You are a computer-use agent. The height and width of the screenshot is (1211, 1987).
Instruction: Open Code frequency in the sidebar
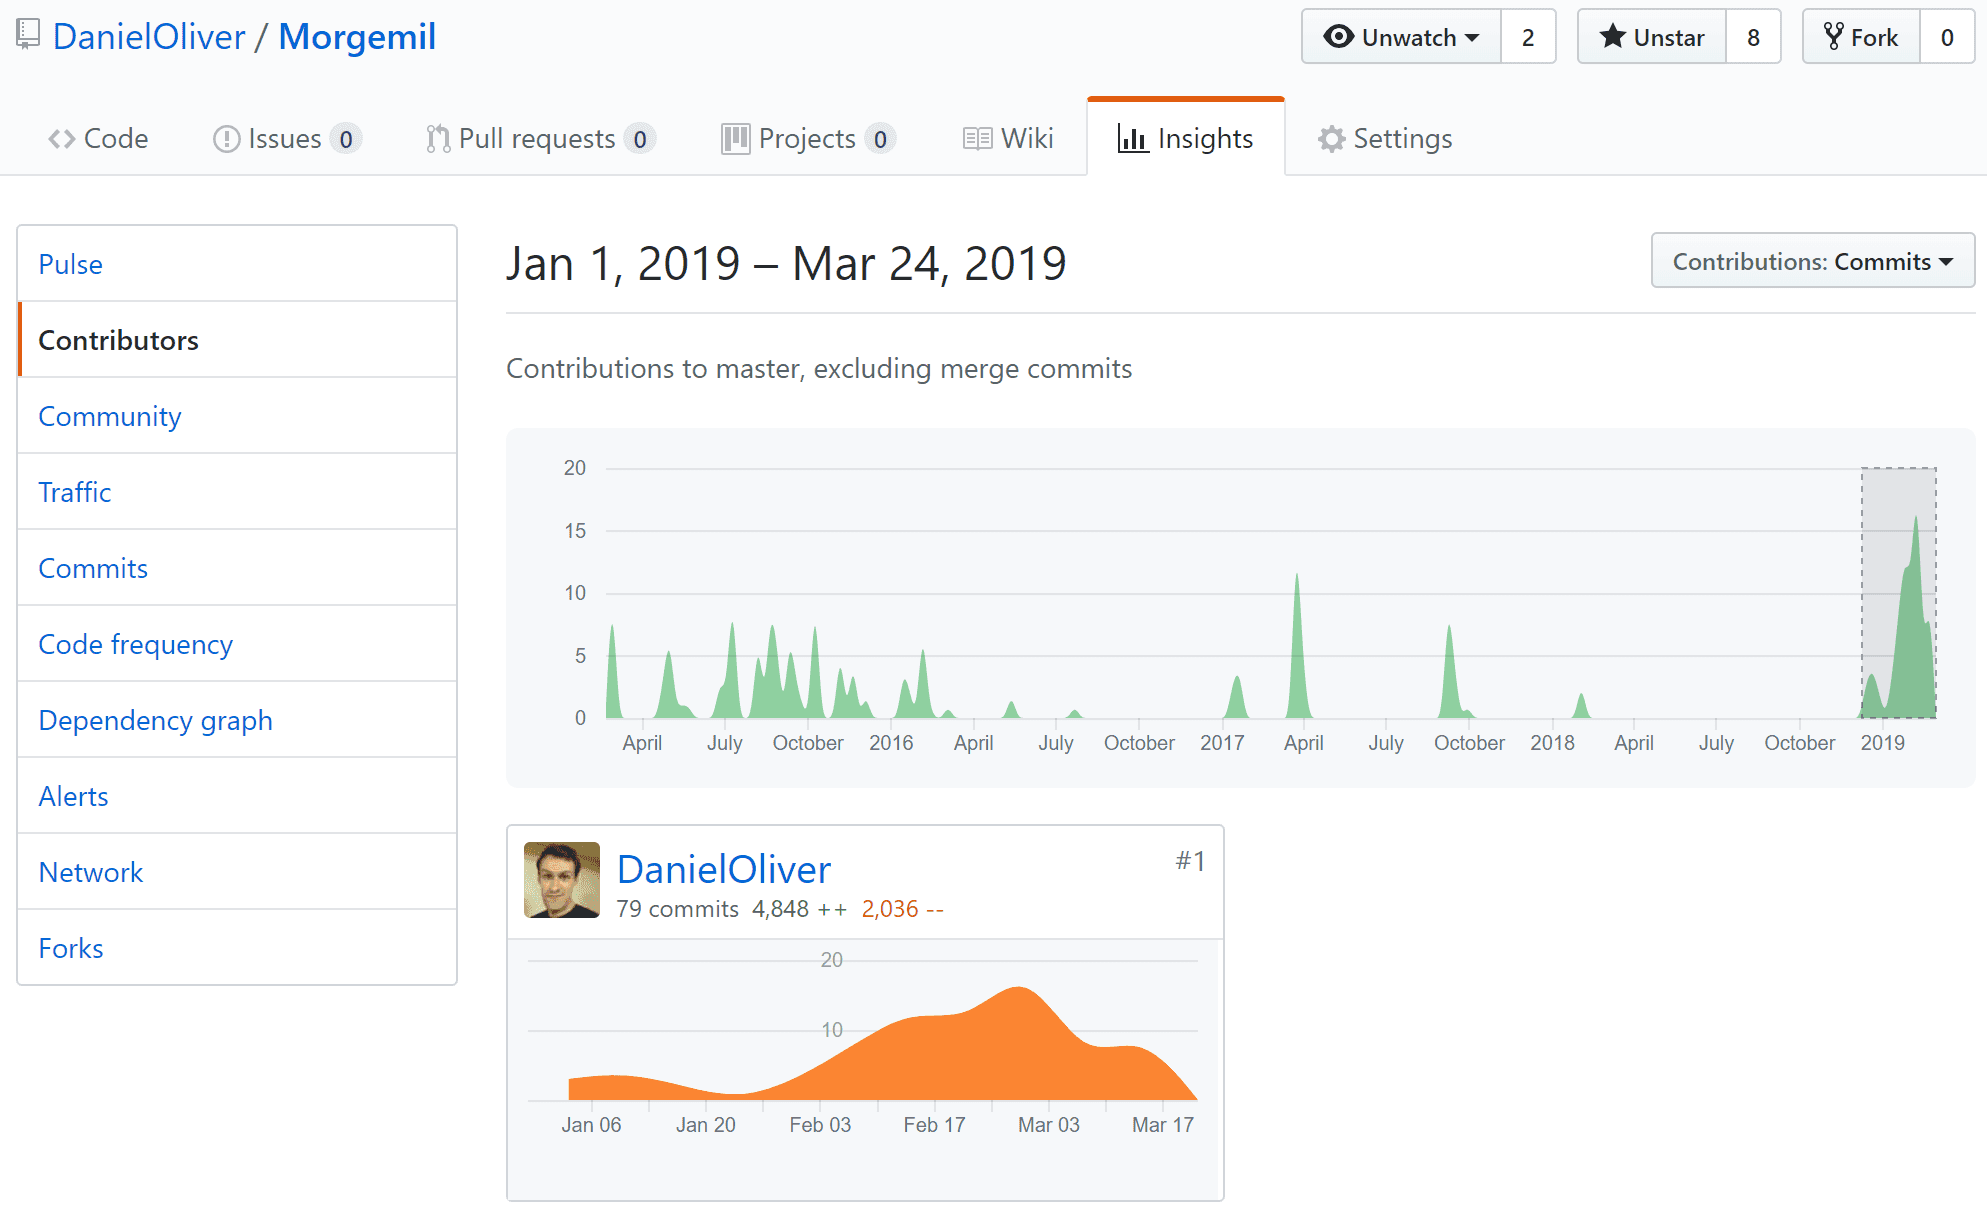237,644
